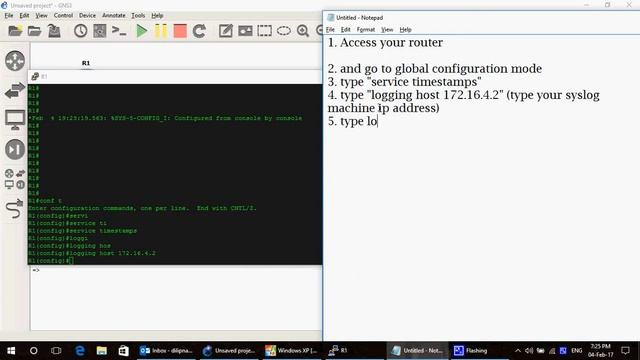640x360 pixels.
Task: Click the GNS3 open project folder icon
Action: (x=34, y=31)
